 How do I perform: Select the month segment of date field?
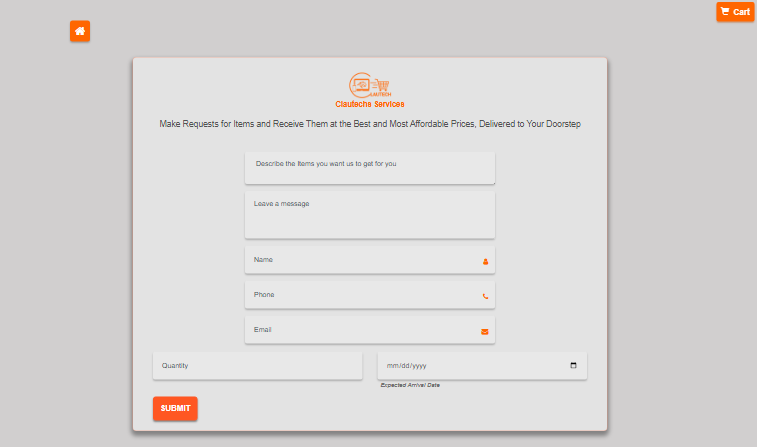pos(392,366)
